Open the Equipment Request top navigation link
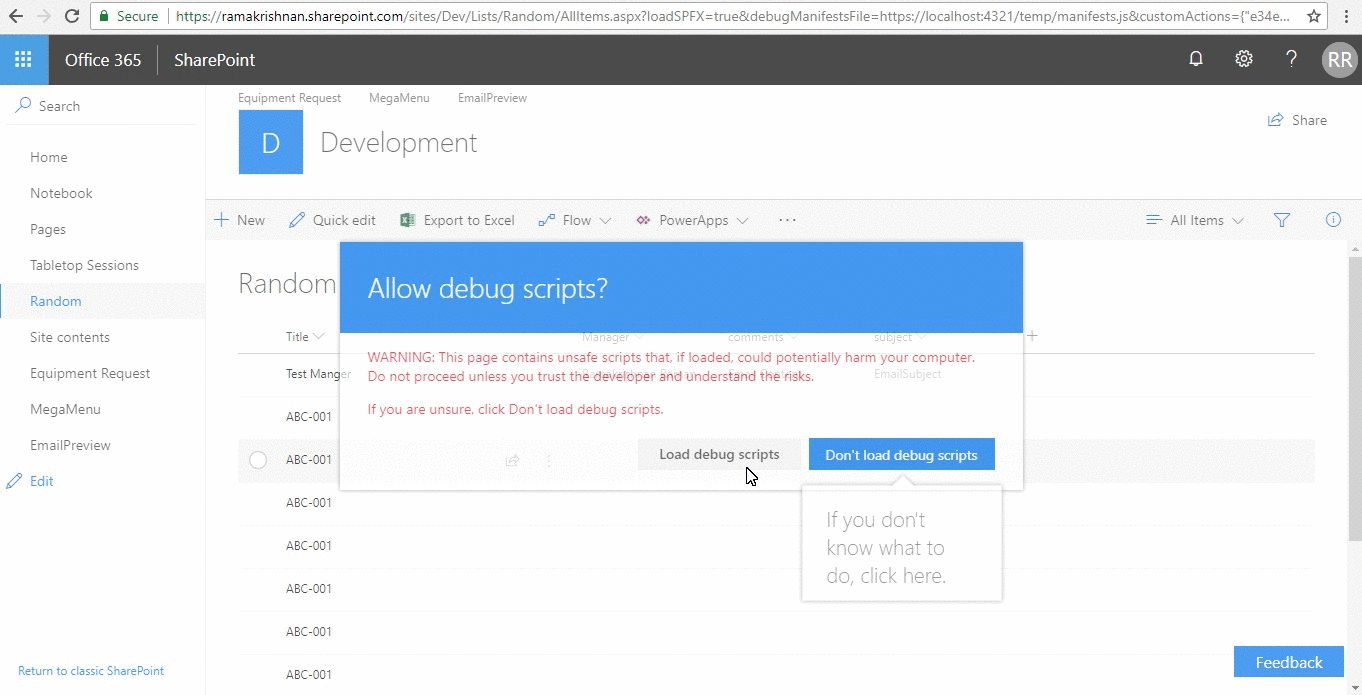The height and width of the screenshot is (695, 1362). click(x=289, y=98)
